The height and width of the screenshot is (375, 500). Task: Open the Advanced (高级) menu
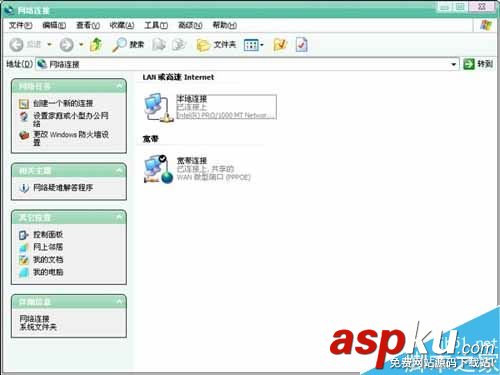point(190,25)
